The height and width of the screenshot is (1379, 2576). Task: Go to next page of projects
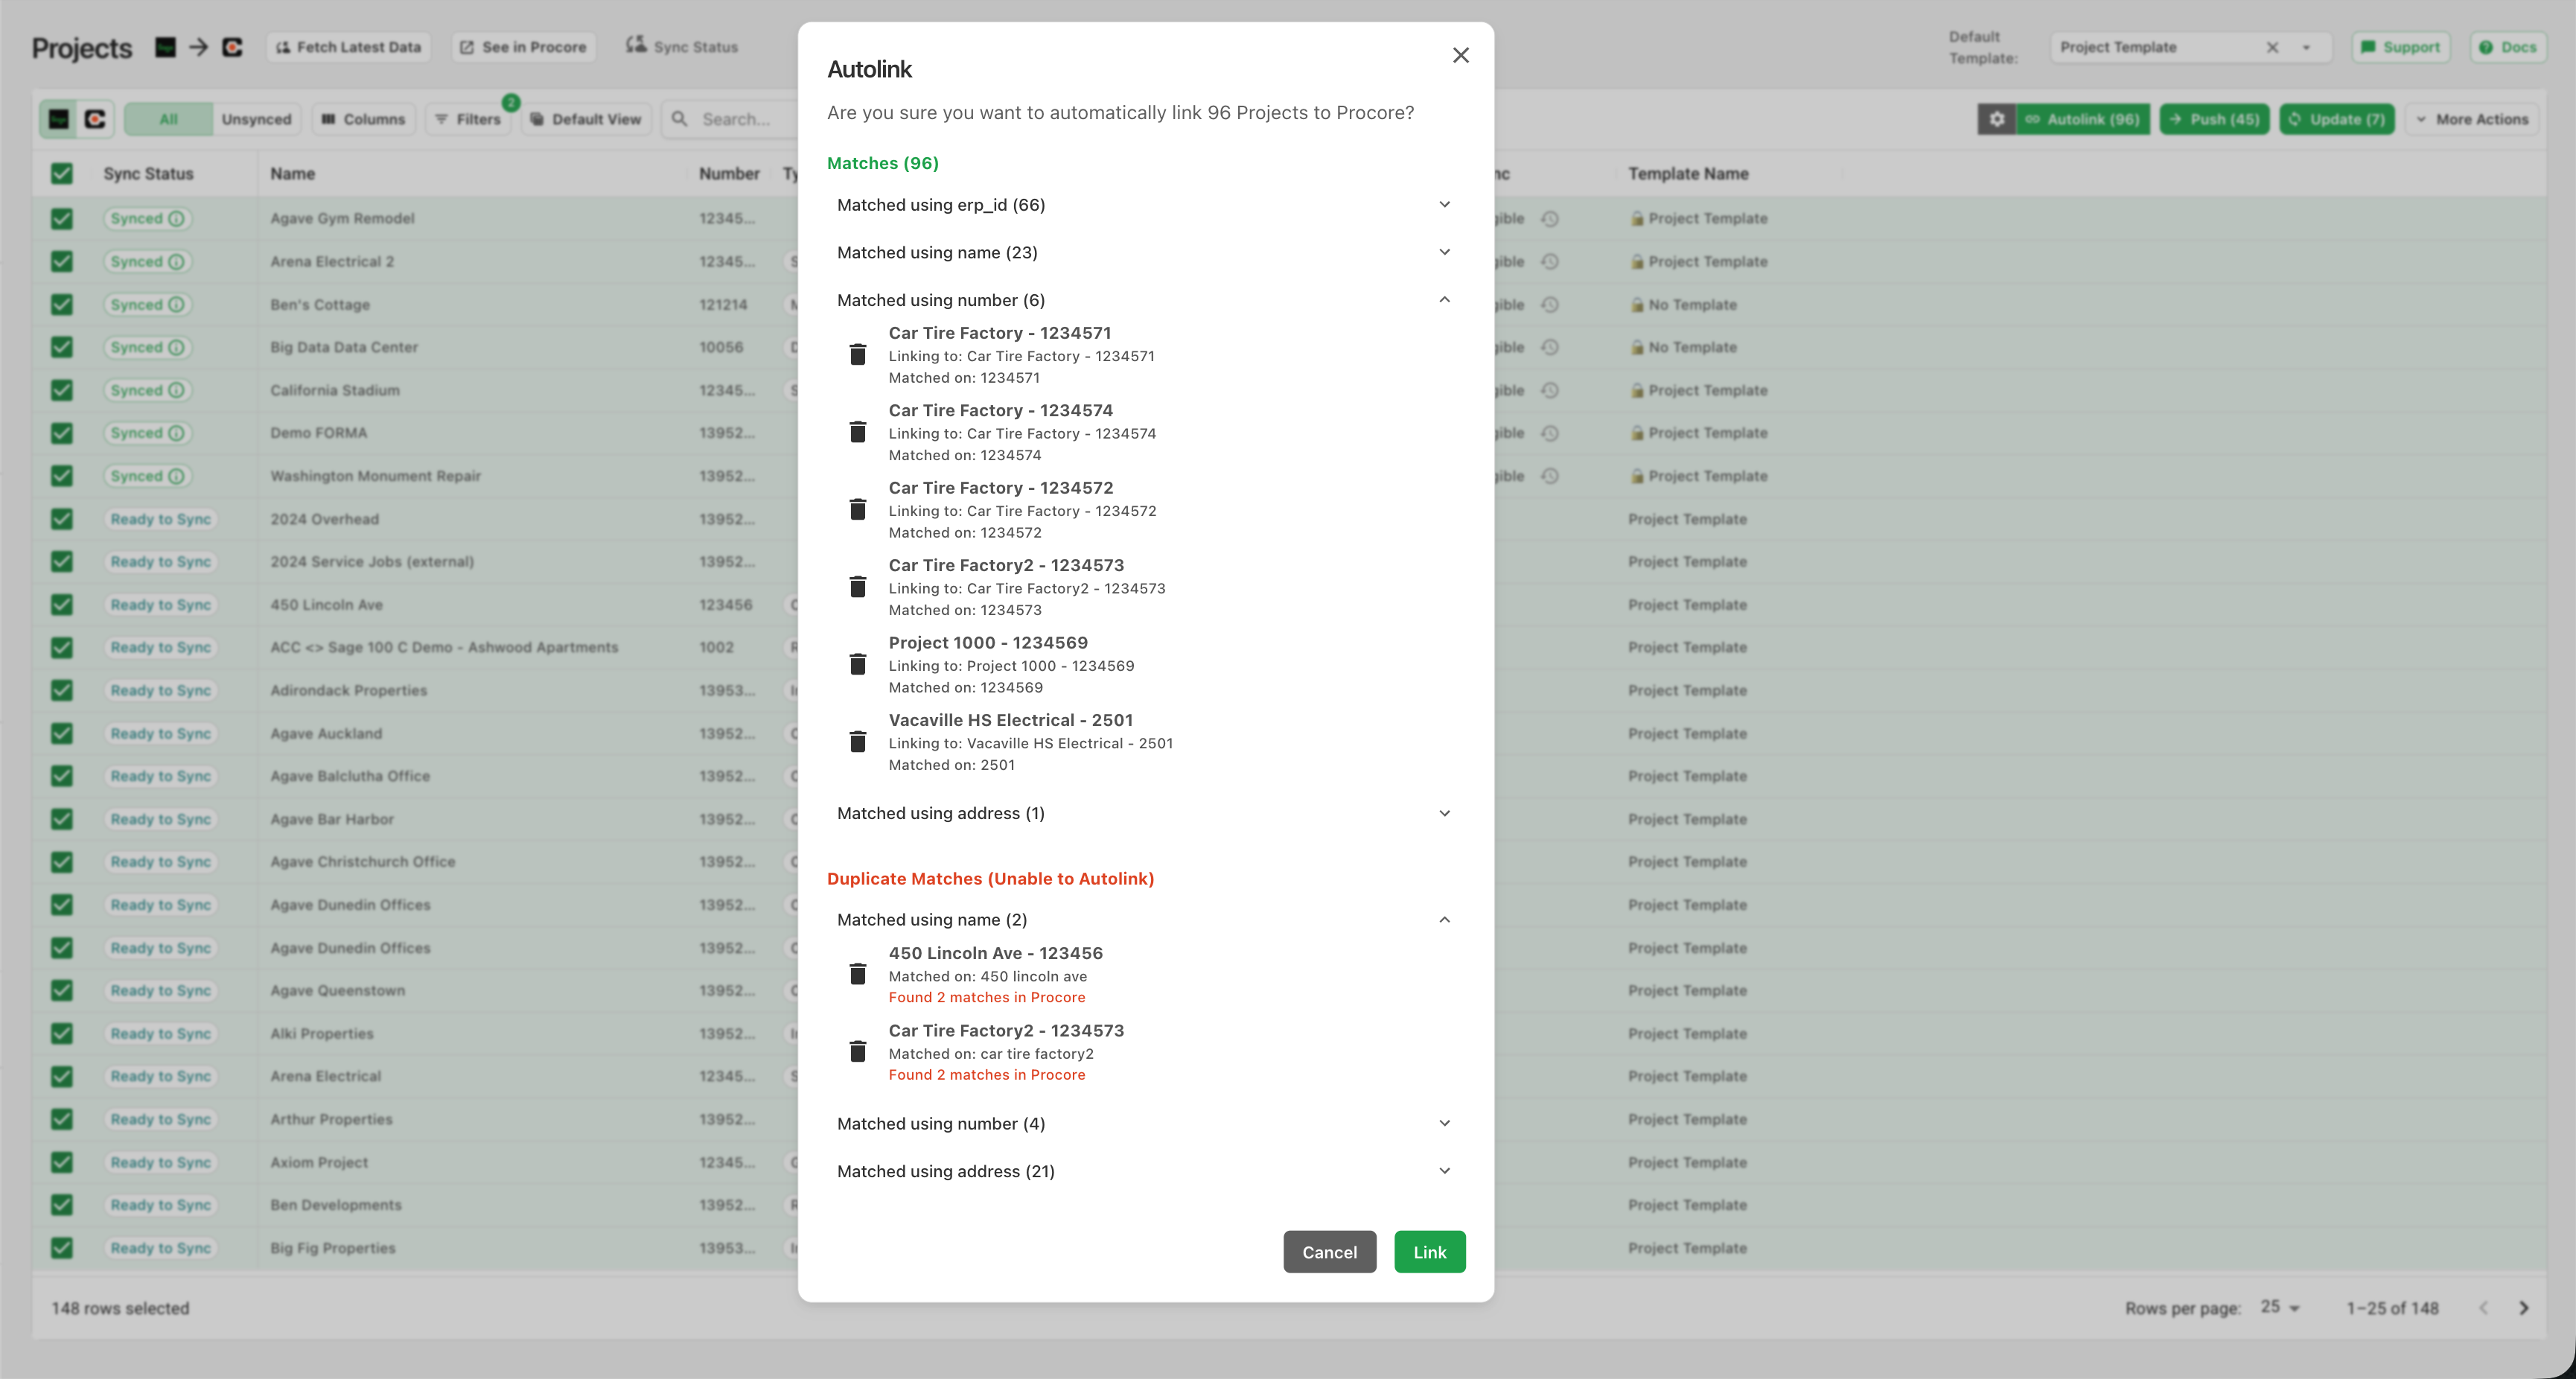(x=2523, y=1308)
